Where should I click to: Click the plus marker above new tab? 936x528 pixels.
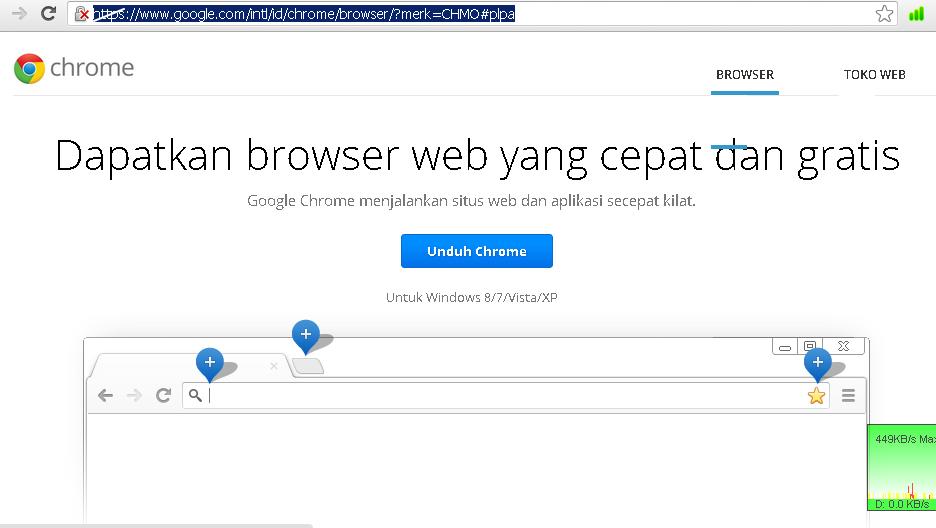point(306,336)
